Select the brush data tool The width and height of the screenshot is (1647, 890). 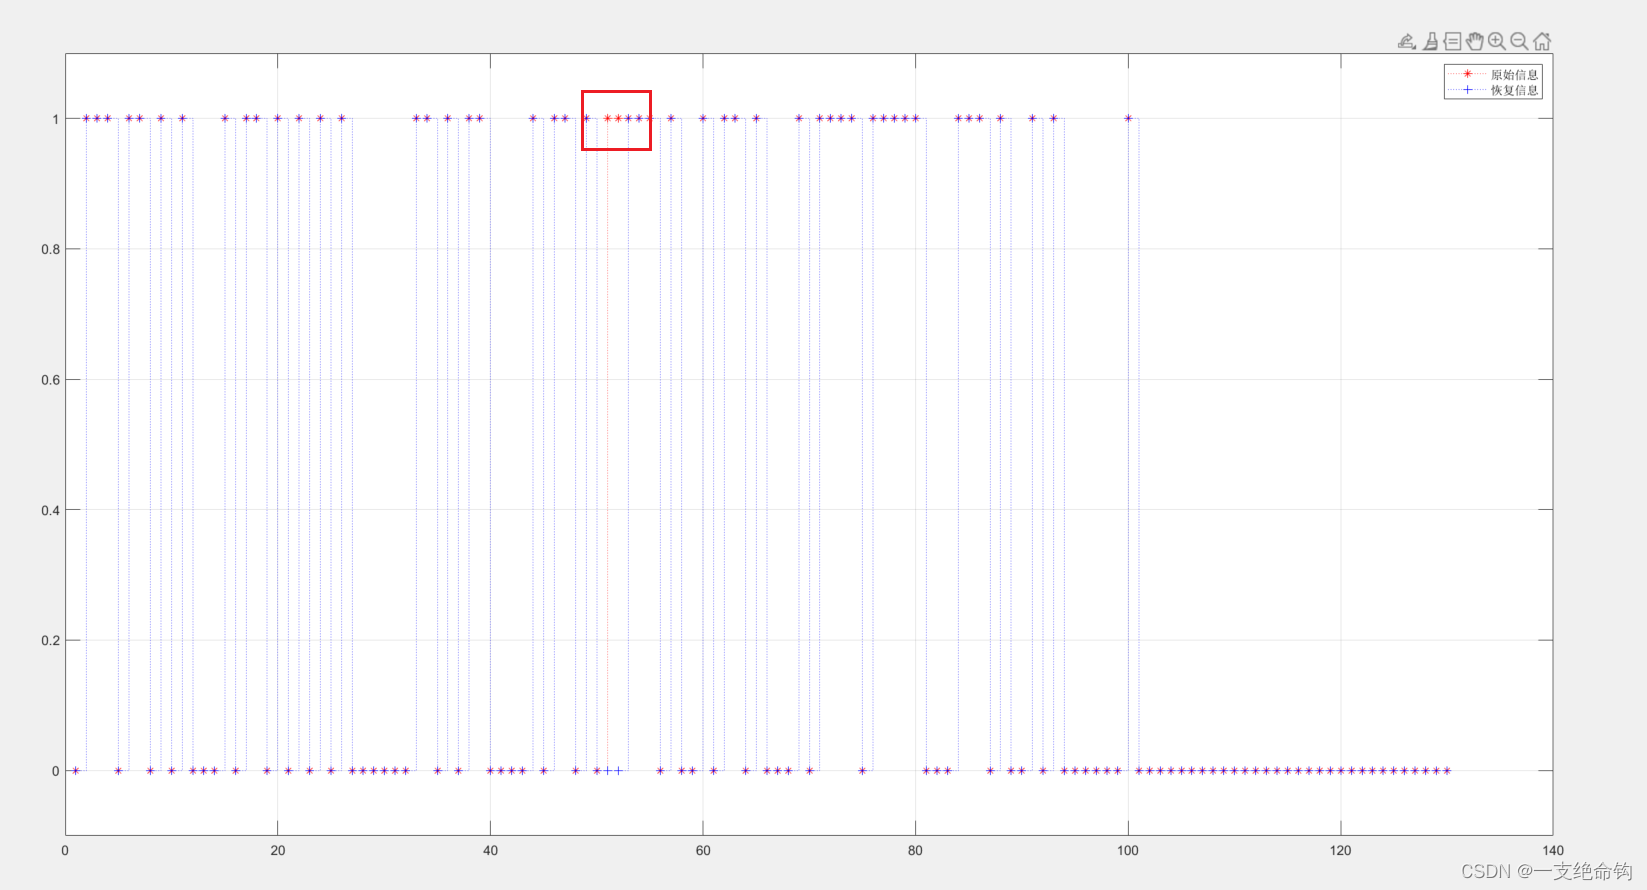coord(1431,41)
